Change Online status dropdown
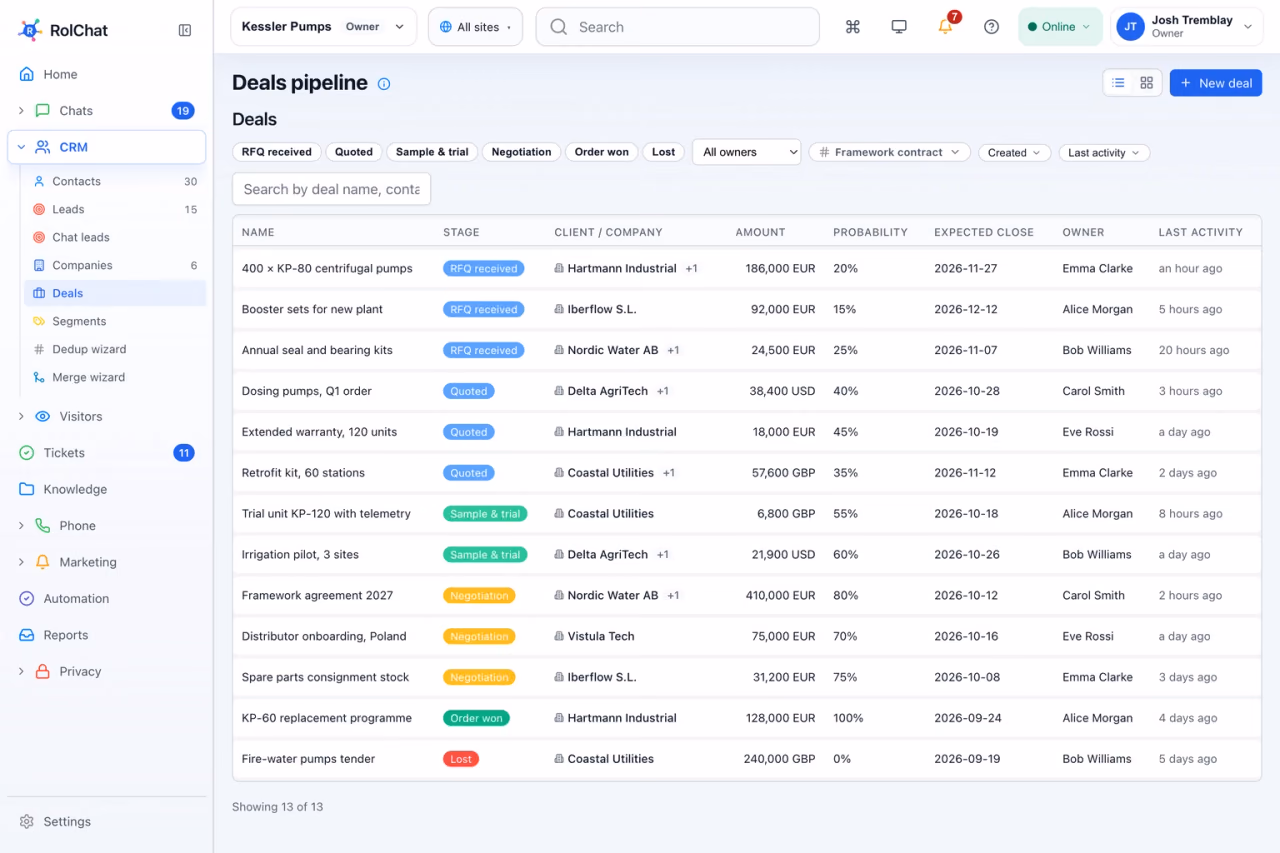The height and width of the screenshot is (853, 1280). 1060,27
